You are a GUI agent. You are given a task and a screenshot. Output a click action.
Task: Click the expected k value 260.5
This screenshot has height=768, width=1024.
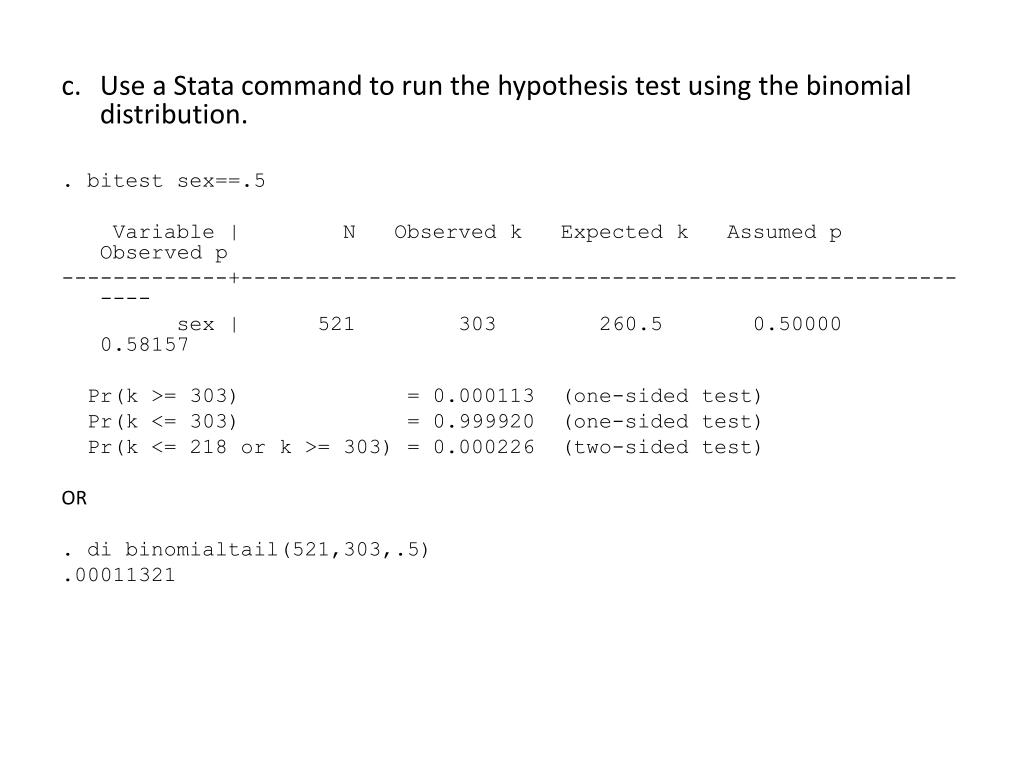point(631,324)
